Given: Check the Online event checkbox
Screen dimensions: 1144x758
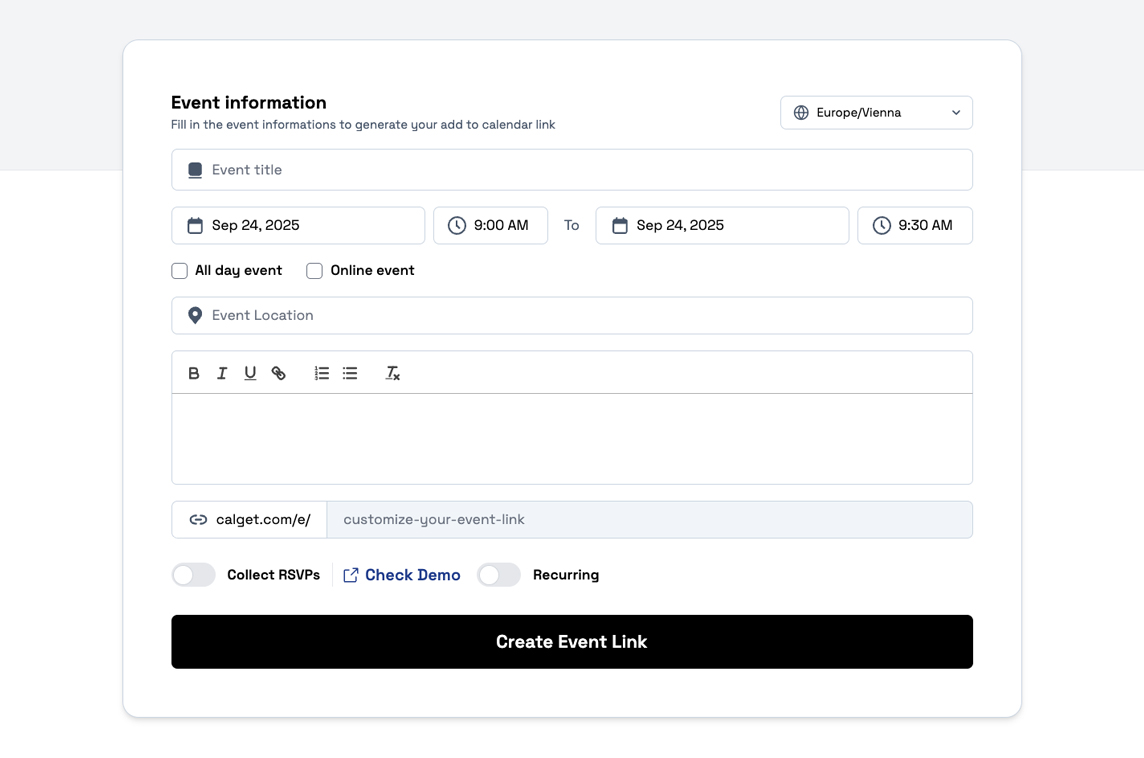Looking at the screenshot, I should click(x=315, y=271).
